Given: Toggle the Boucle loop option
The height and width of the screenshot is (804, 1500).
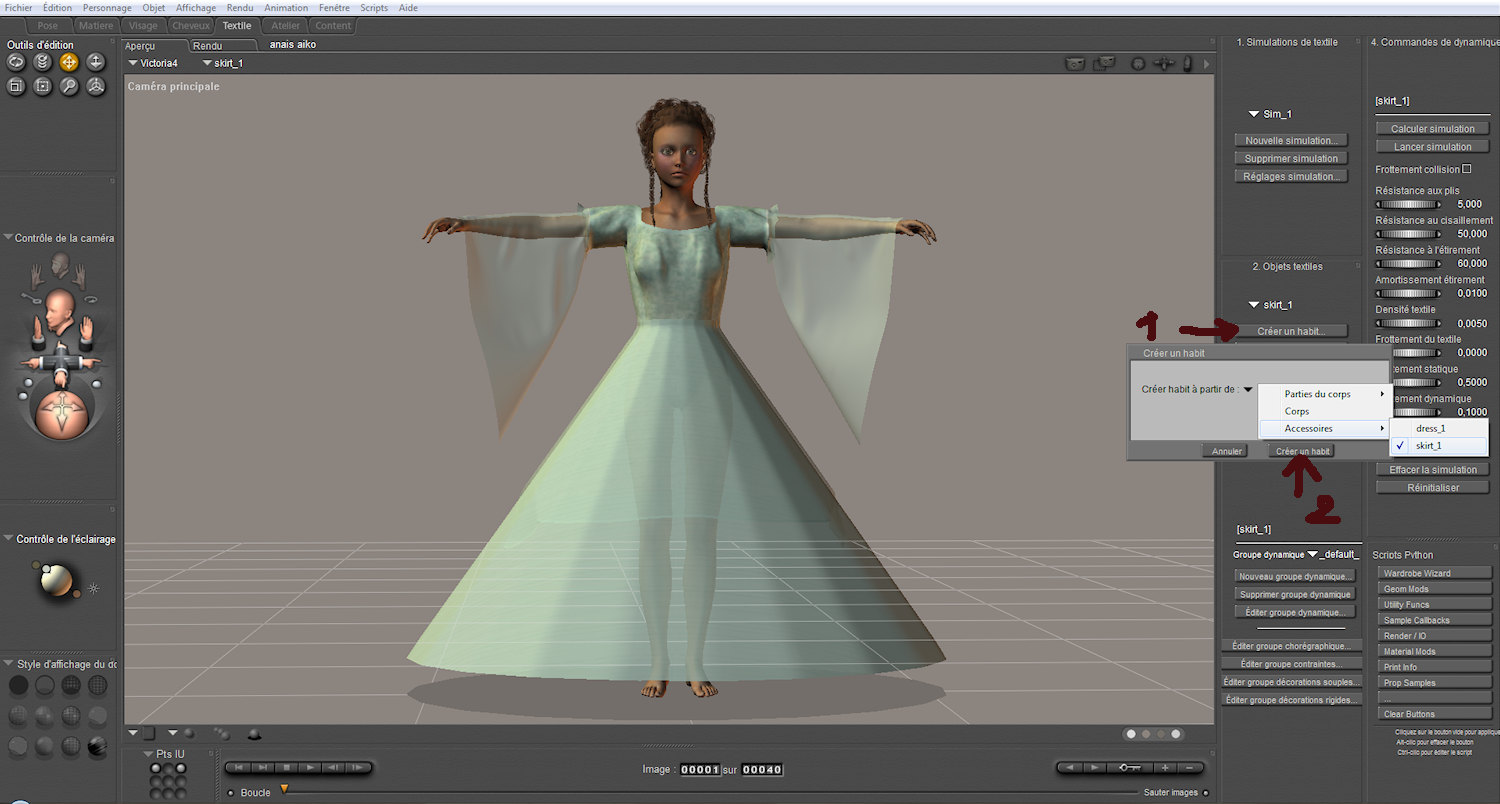Looking at the screenshot, I should click(230, 793).
